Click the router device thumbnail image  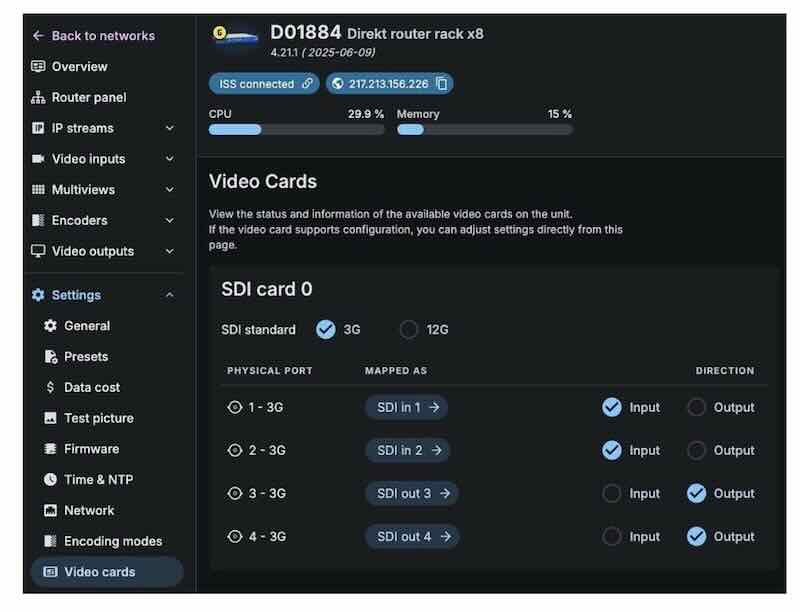click(x=236, y=35)
